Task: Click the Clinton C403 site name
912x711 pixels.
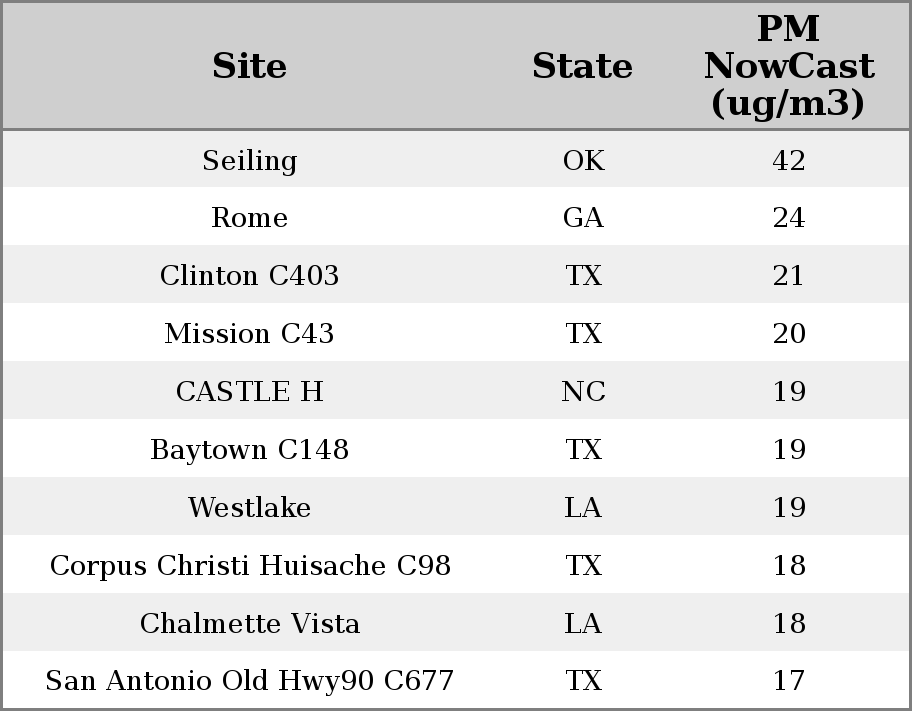Action: click(250, 276)
